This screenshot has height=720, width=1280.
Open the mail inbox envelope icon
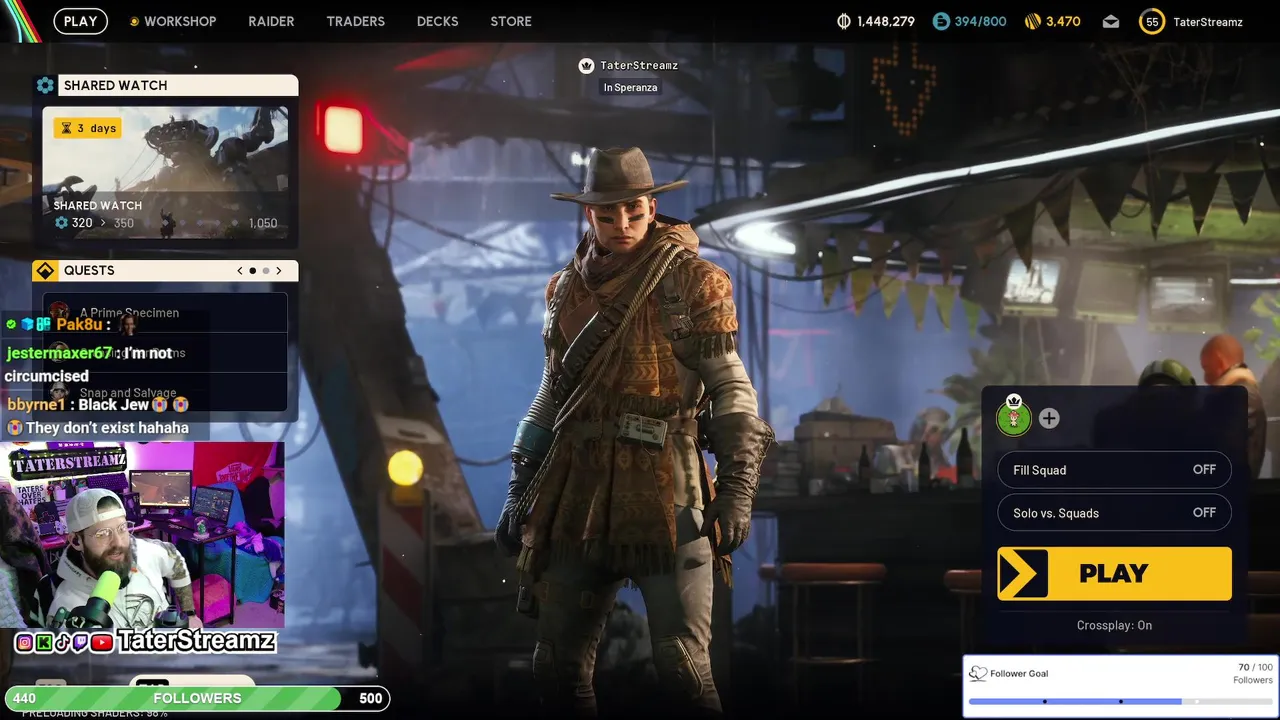[1111, 21]
